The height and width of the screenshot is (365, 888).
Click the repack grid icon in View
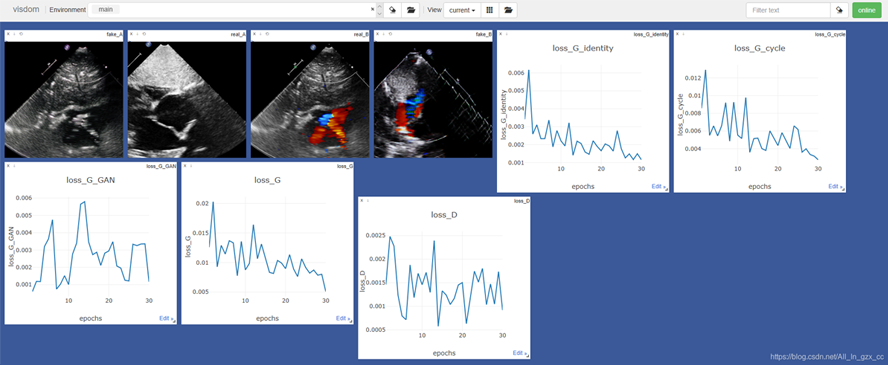[x=490, y=10]
